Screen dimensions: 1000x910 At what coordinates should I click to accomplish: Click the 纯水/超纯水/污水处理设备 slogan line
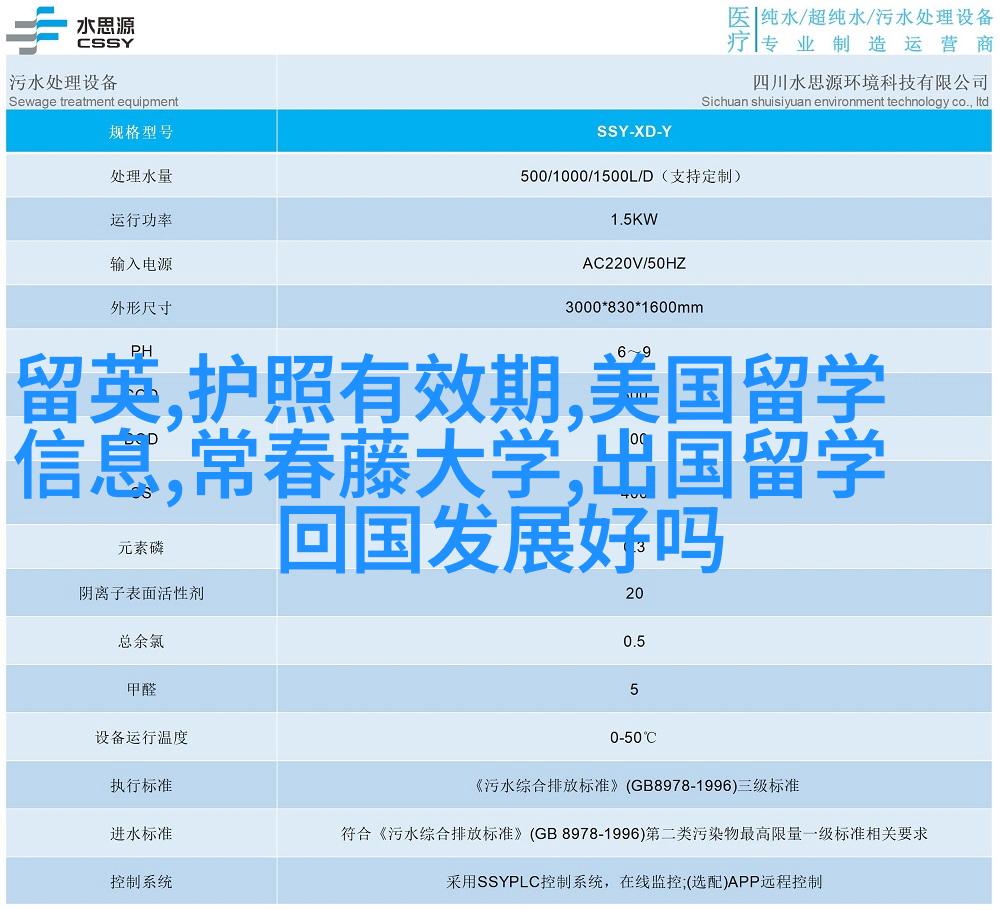[x=877, y=17]
